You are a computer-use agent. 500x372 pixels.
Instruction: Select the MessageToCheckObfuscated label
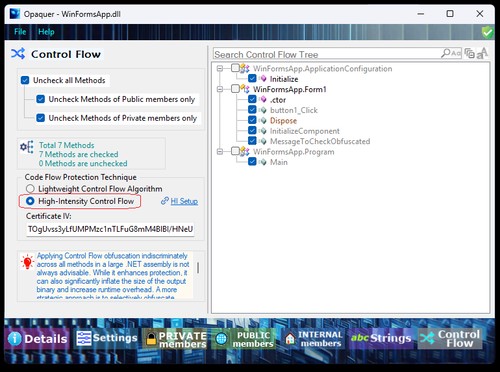[320, 141]
